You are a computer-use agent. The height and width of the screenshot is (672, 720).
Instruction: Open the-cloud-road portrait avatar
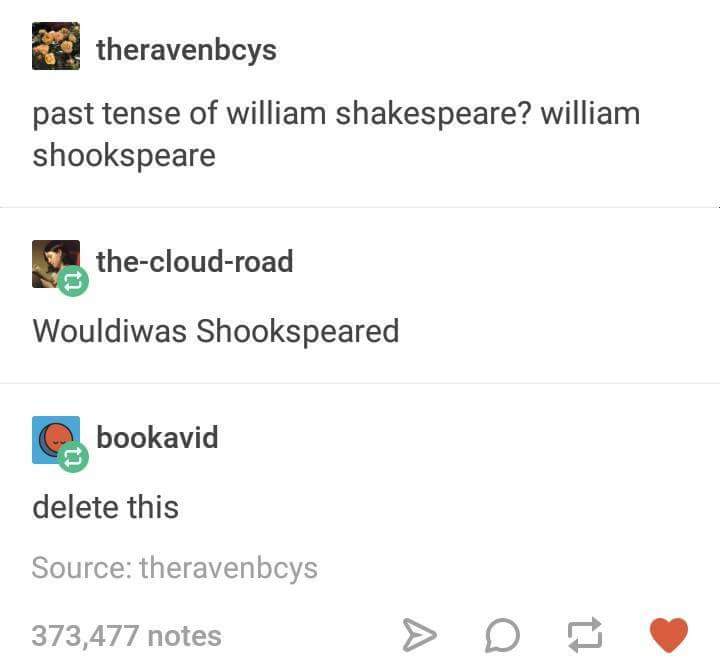click(x=56, y=264)
